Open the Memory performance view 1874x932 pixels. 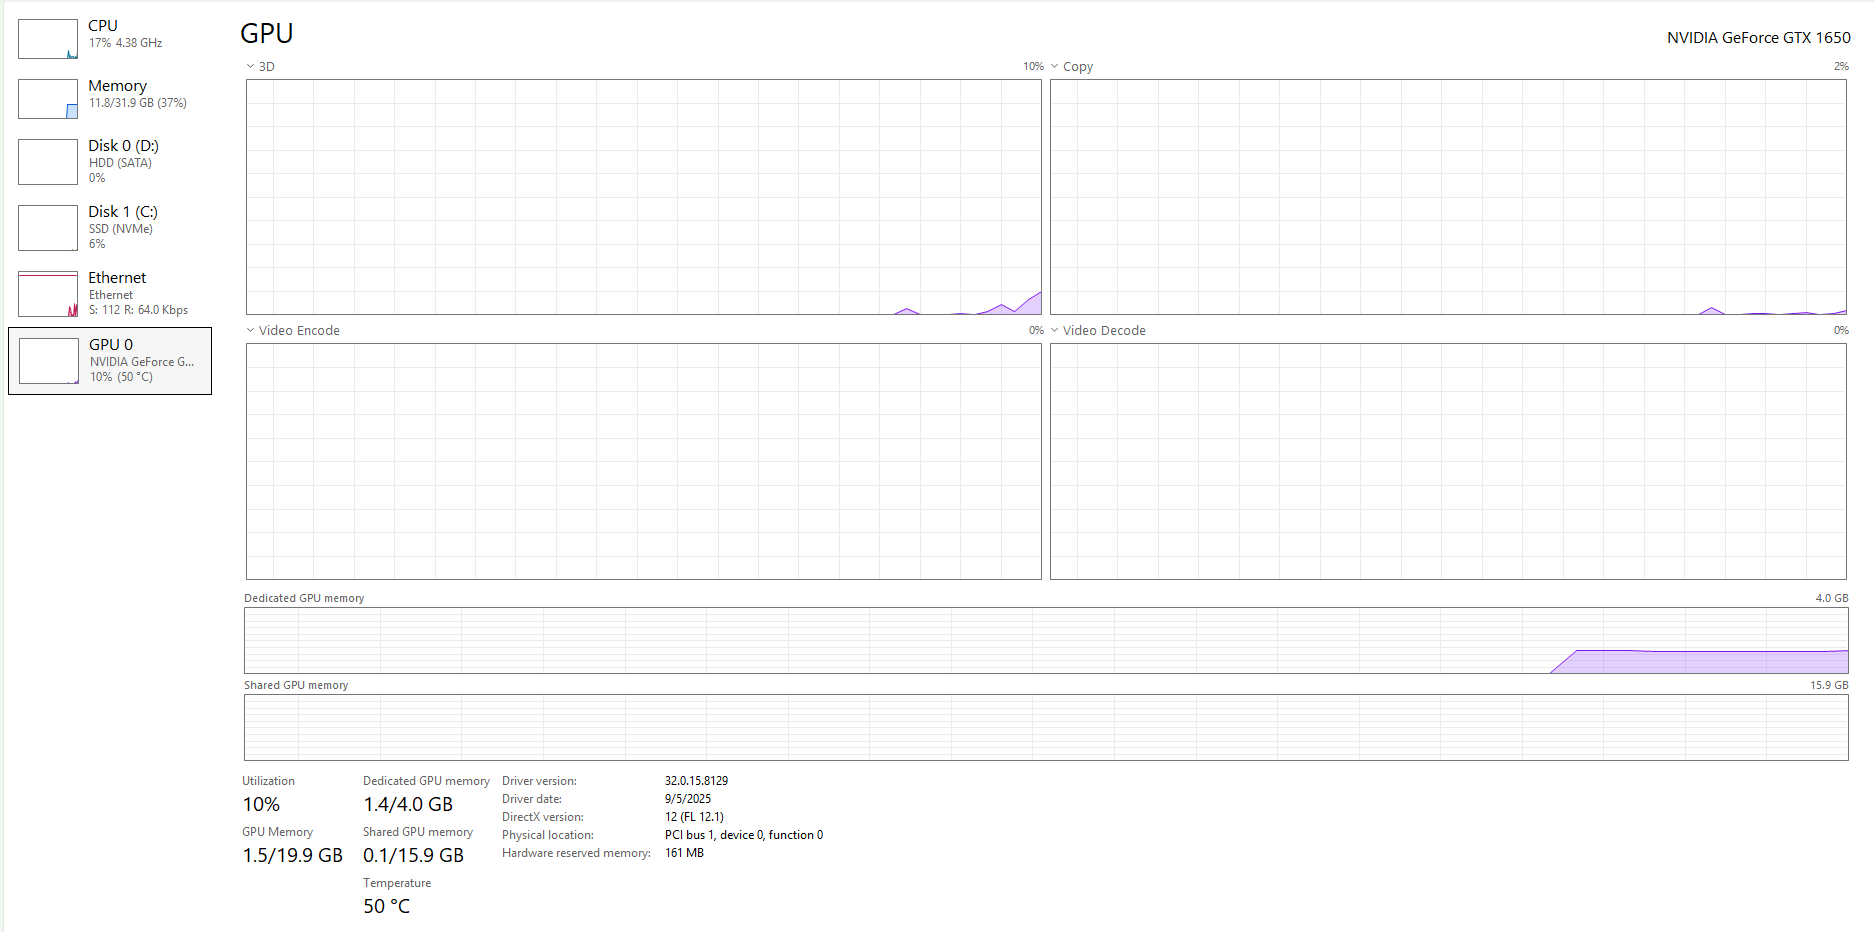pyautogui.click(x=110, y=98)
